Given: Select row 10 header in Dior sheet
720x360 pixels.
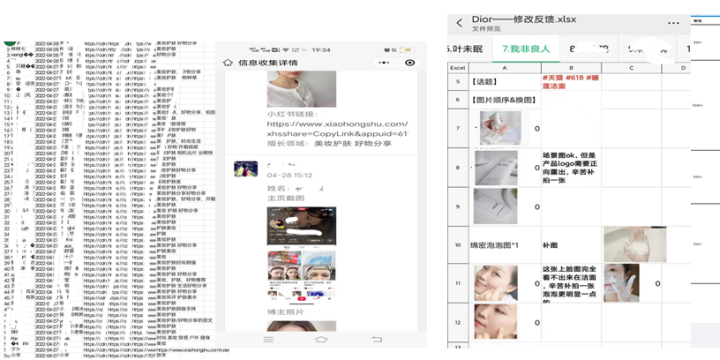Looking at the screenshot, I should (458, 245).
